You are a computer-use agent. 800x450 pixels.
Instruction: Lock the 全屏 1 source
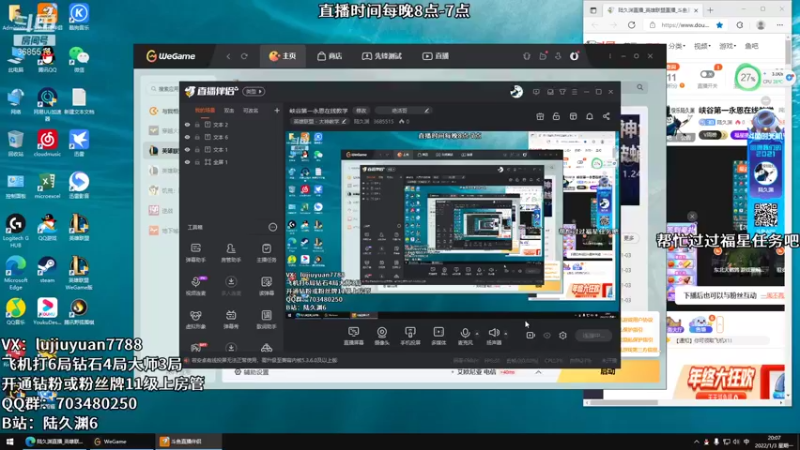click(197, 162)
